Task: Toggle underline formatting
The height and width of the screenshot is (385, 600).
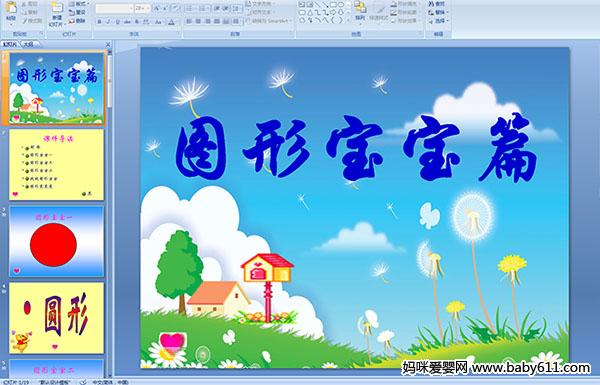Action: click(x=117, y=22)
